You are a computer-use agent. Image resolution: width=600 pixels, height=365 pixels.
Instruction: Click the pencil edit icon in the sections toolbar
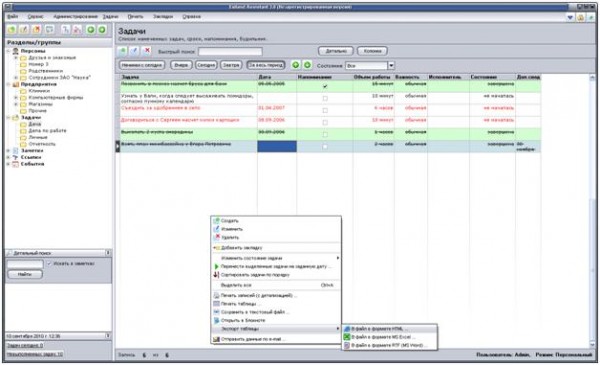[24, 29]
